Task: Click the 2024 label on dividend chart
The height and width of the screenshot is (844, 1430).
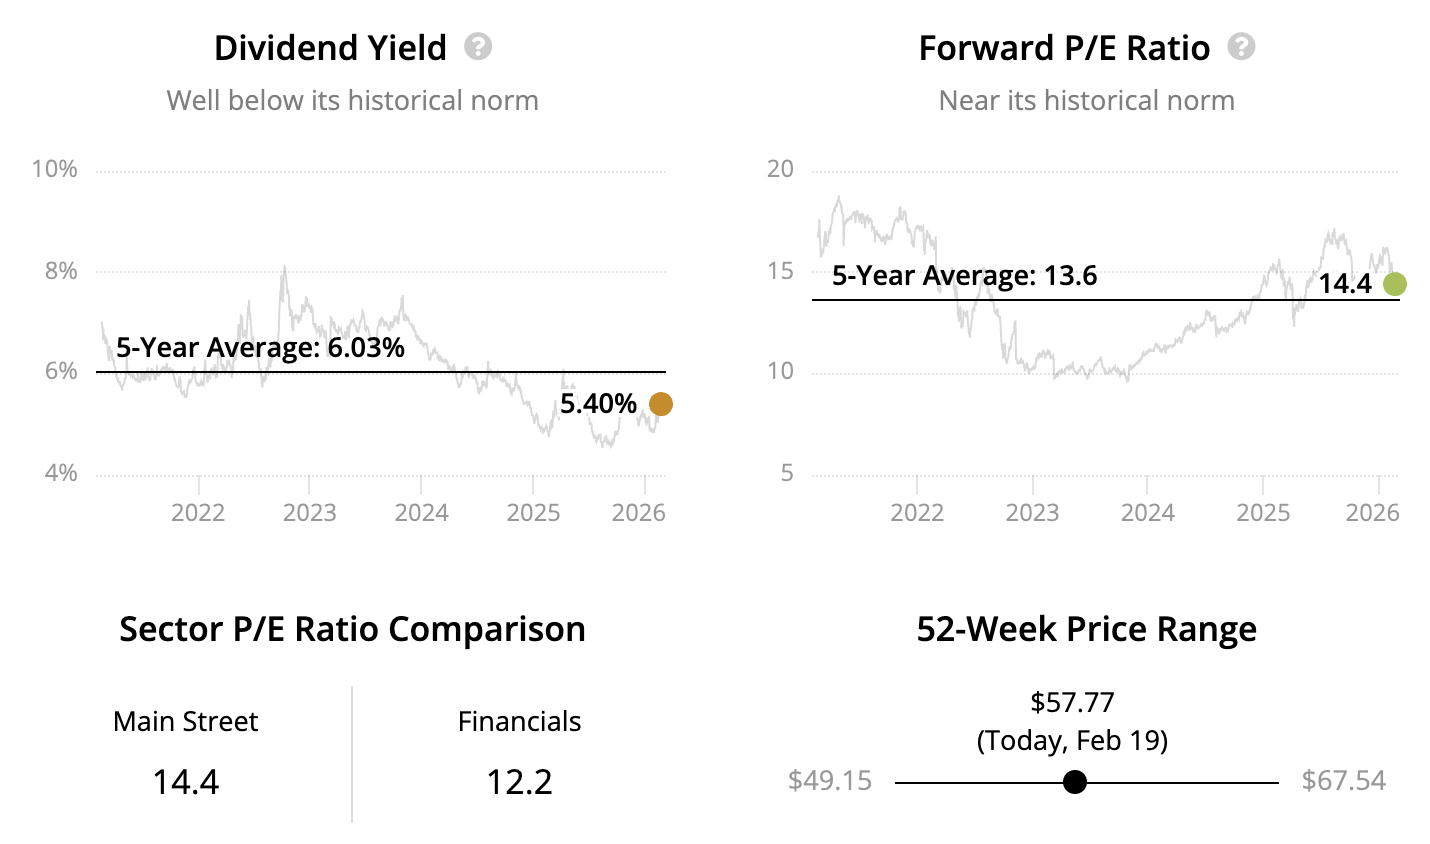Action: click(x=421, y=513)
